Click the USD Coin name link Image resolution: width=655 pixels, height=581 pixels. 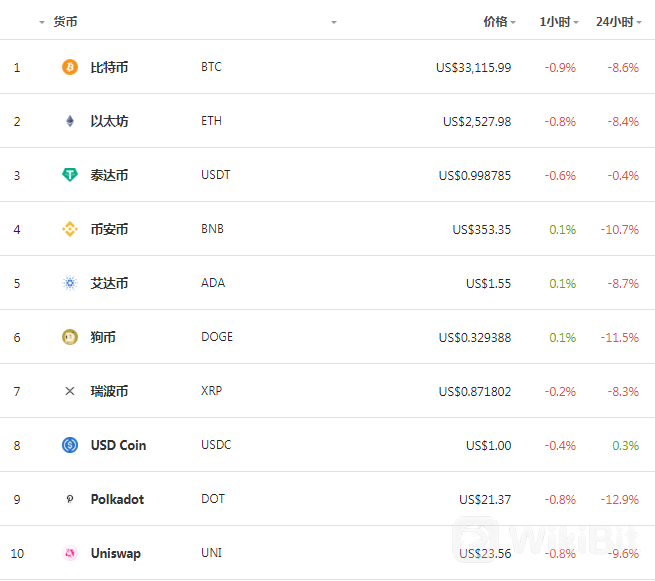click(x=119, y=445)
